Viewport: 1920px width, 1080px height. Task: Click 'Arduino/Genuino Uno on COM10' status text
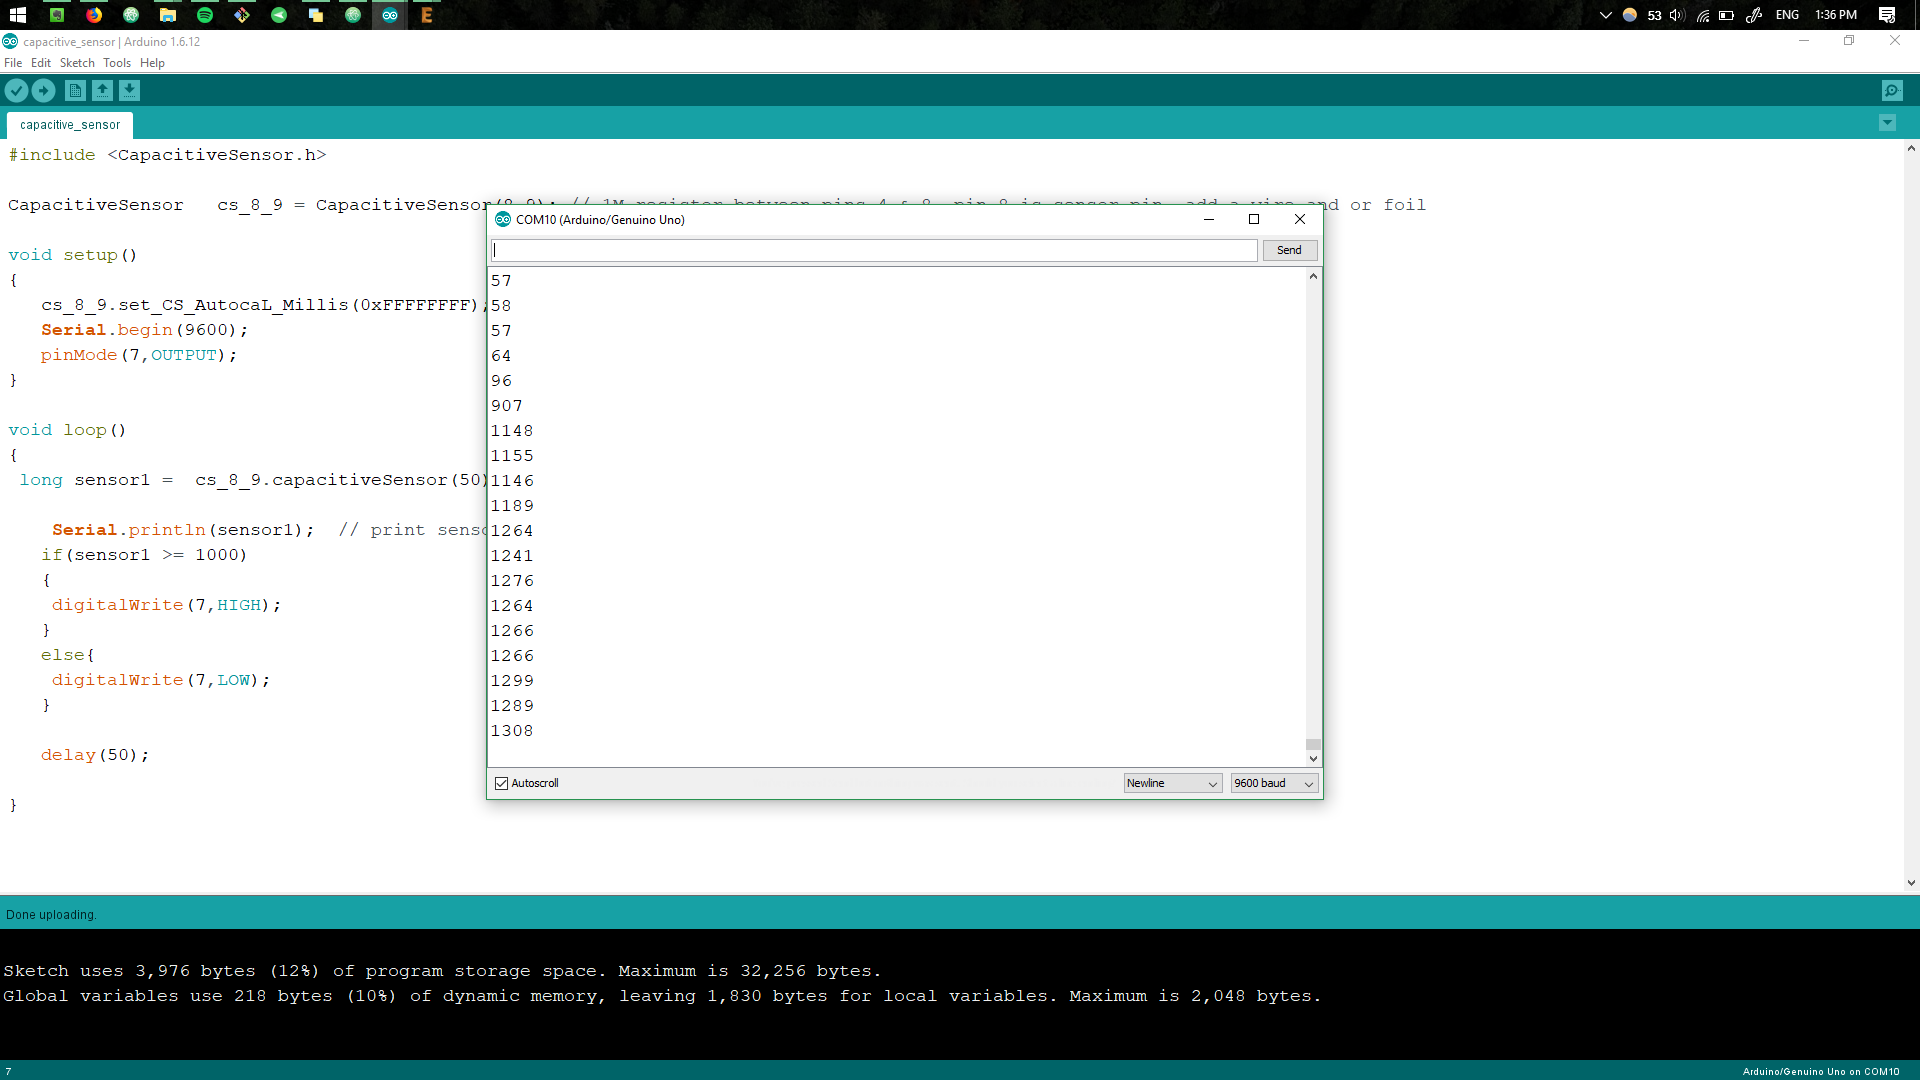click(x=1821, y=1072)
